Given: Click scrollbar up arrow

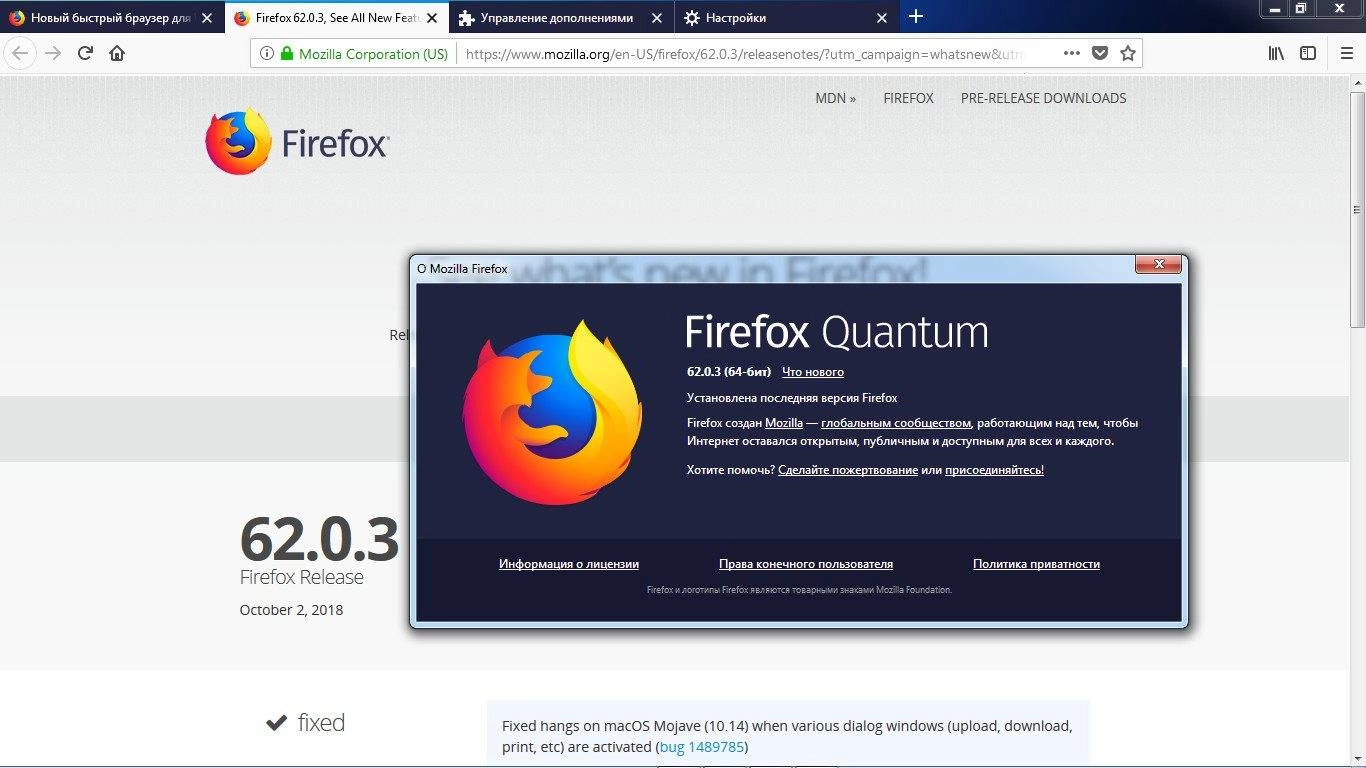Looking at the screenshot, I should 1357,83.
